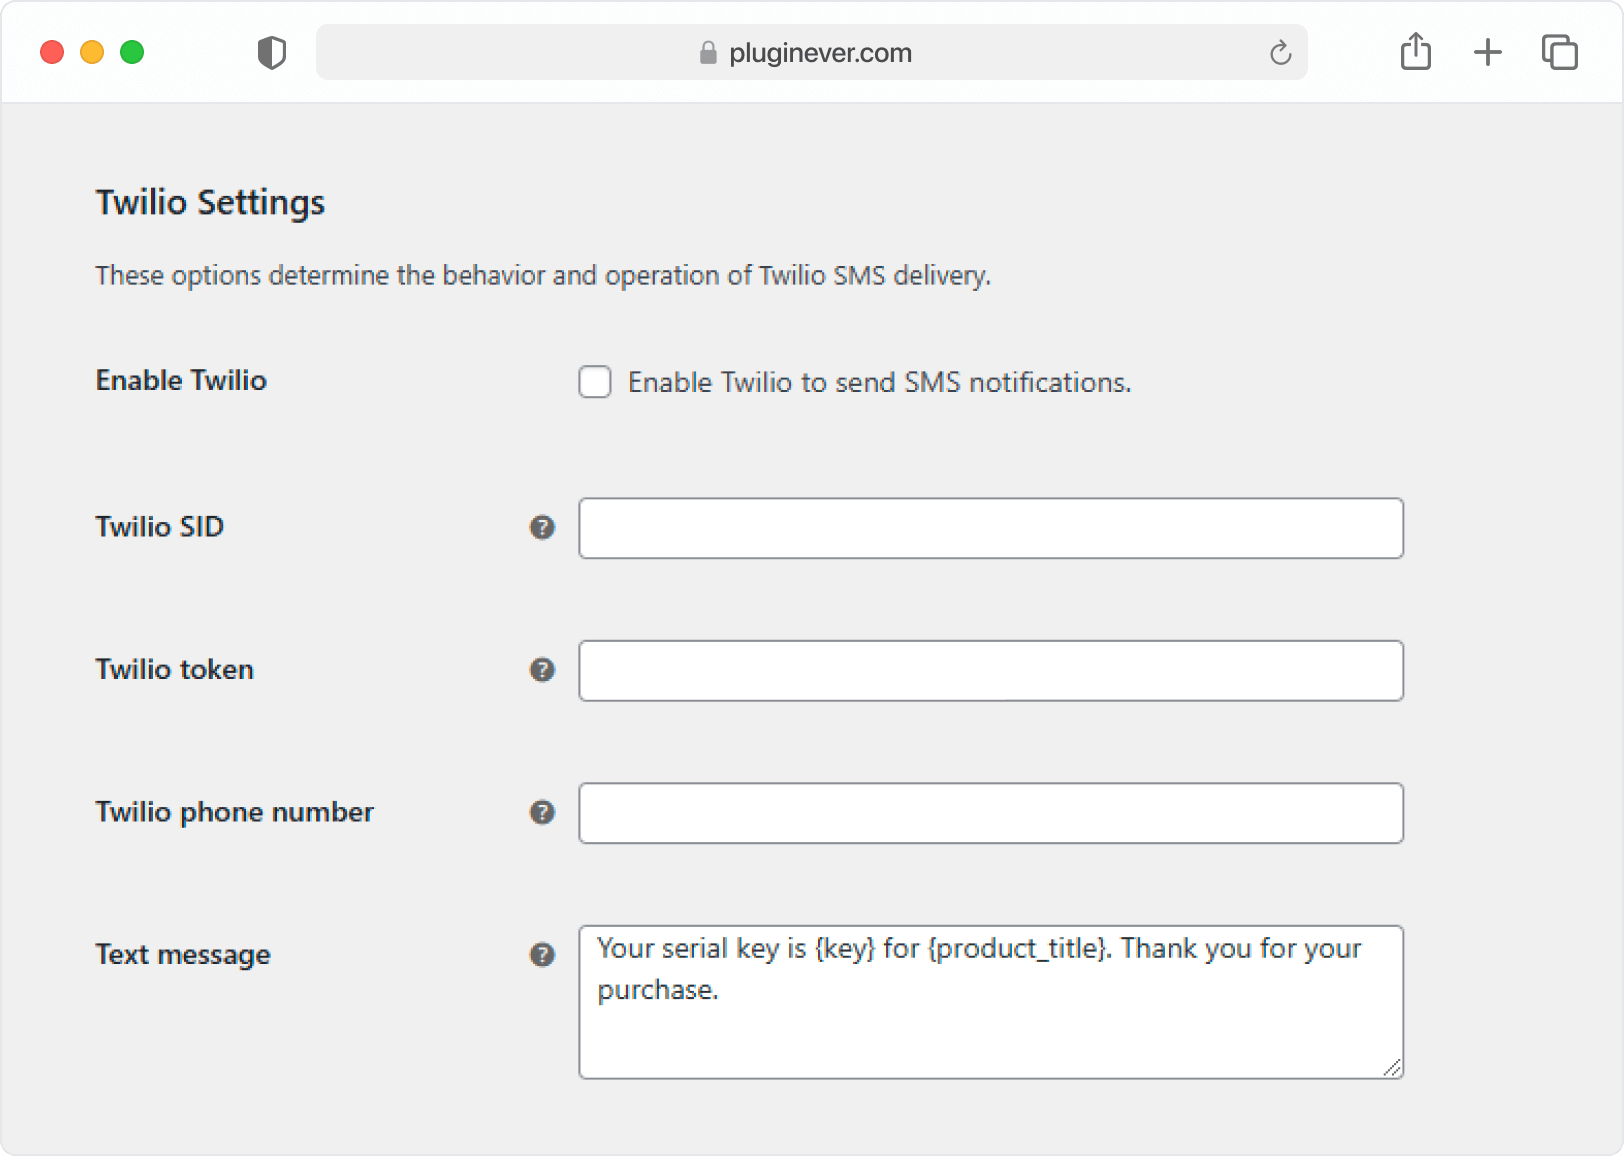Click the 'Text message' label

tap(183, 955)
